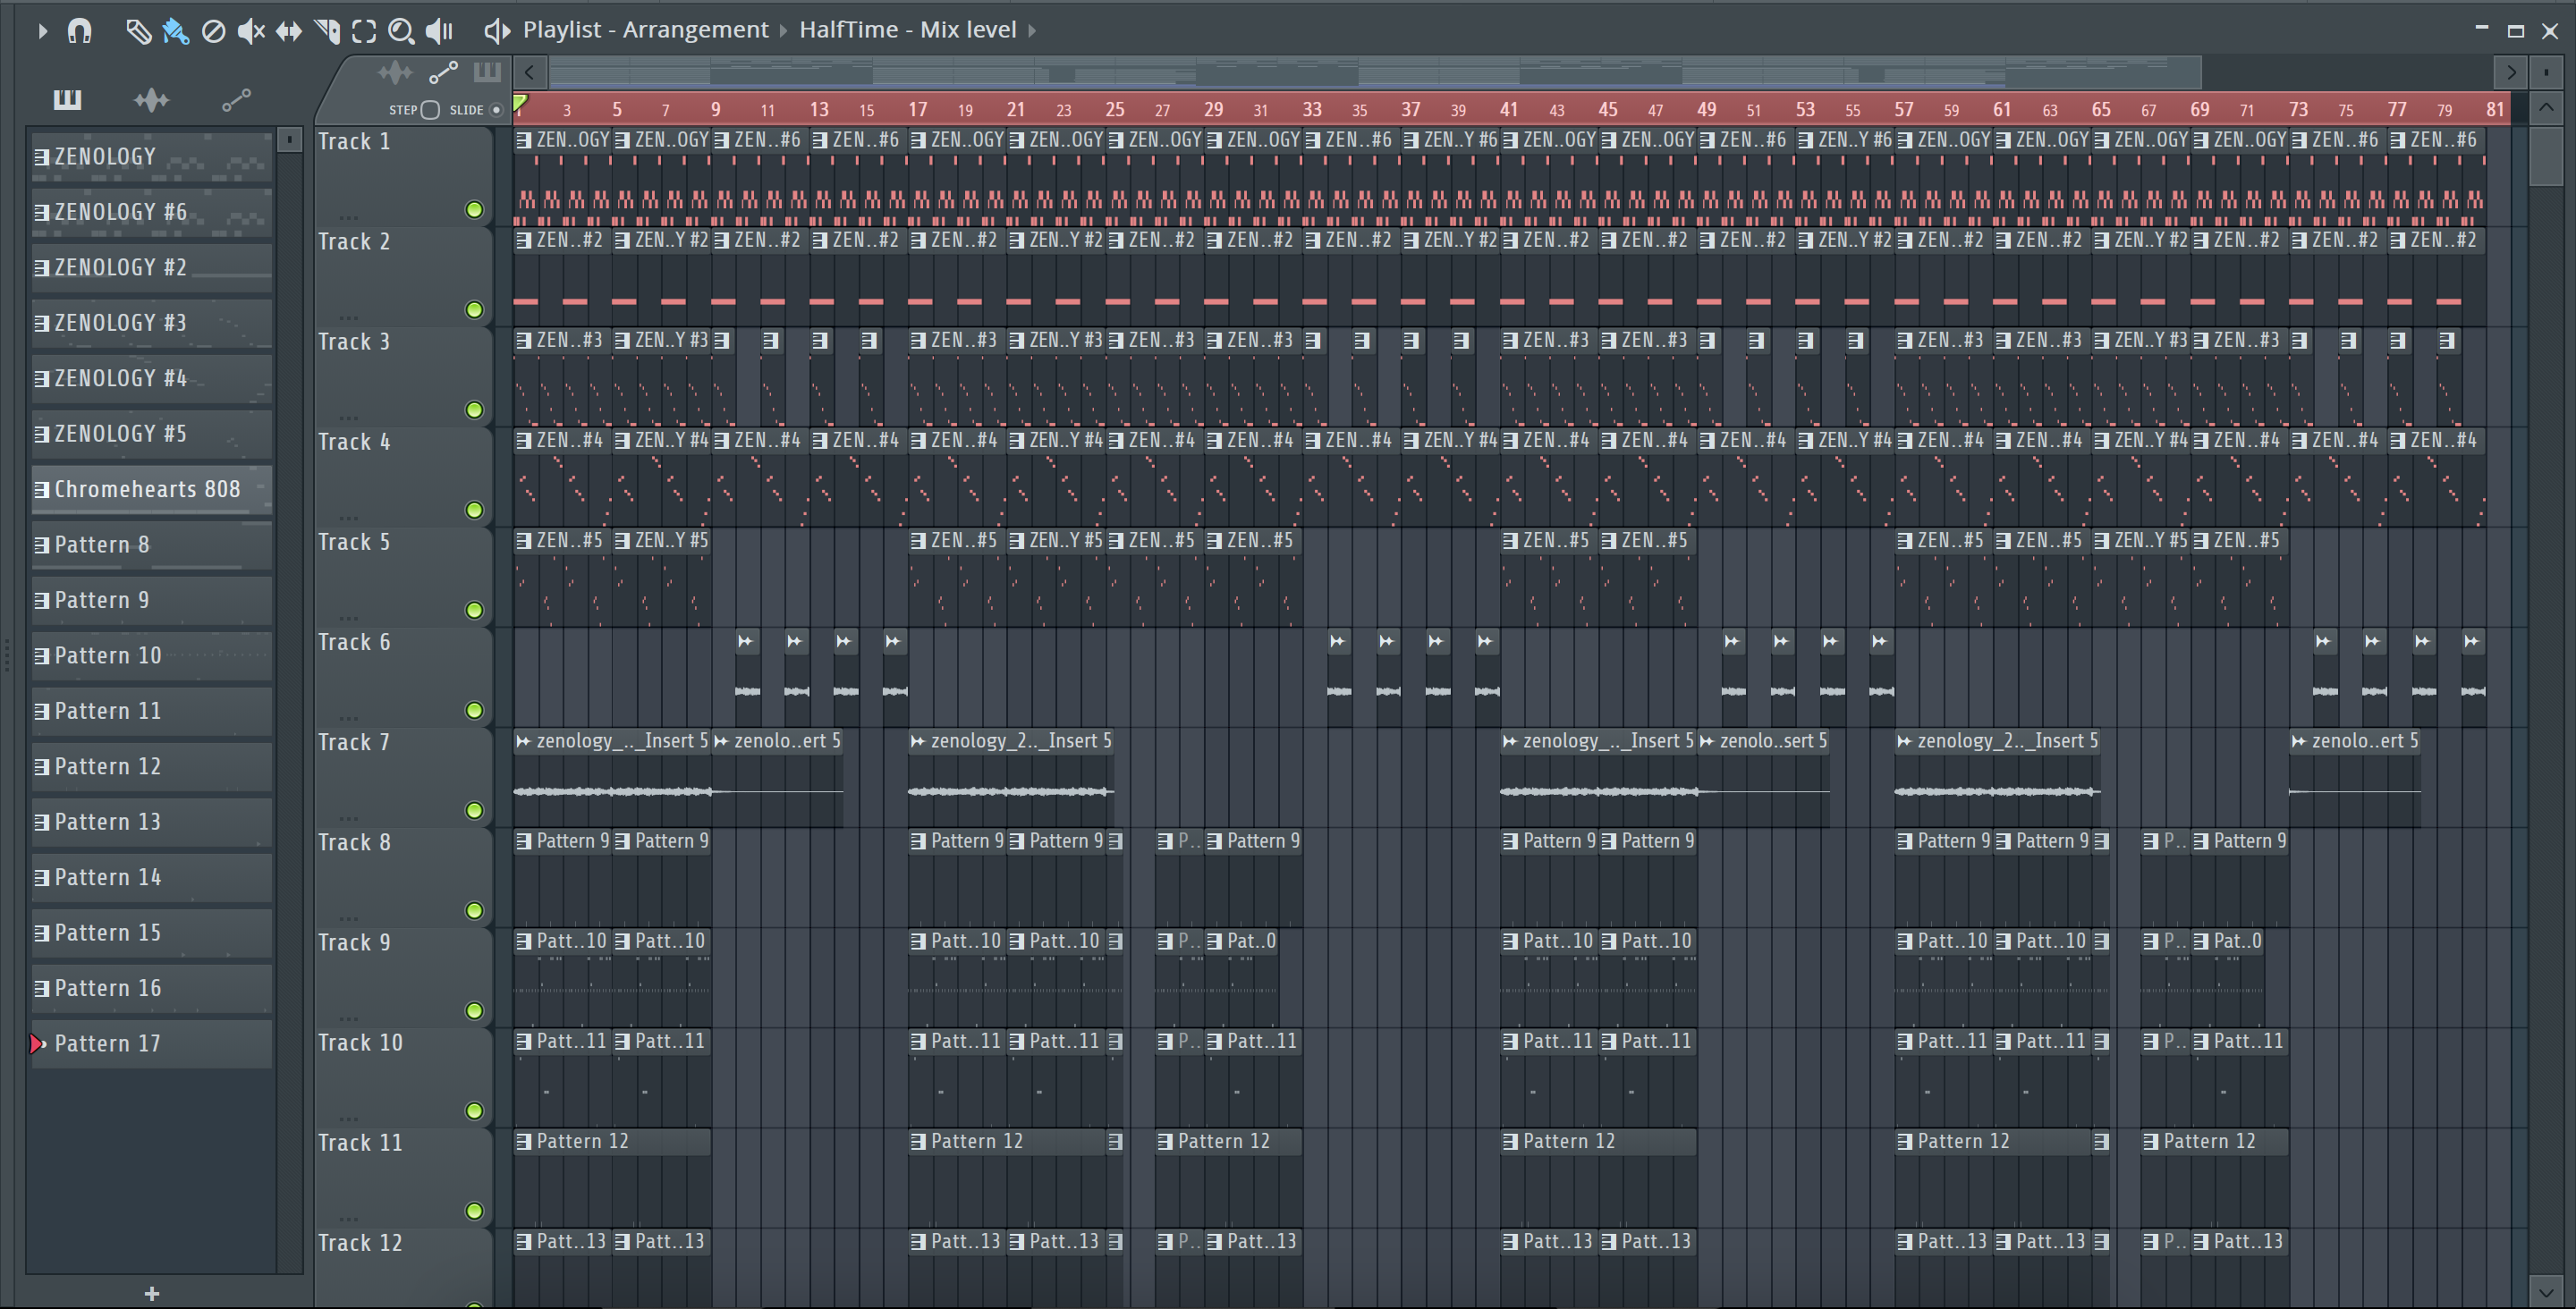Open the playlist options menu arrow
This screenshot has height=1309, width=2576.
point(42,31)
